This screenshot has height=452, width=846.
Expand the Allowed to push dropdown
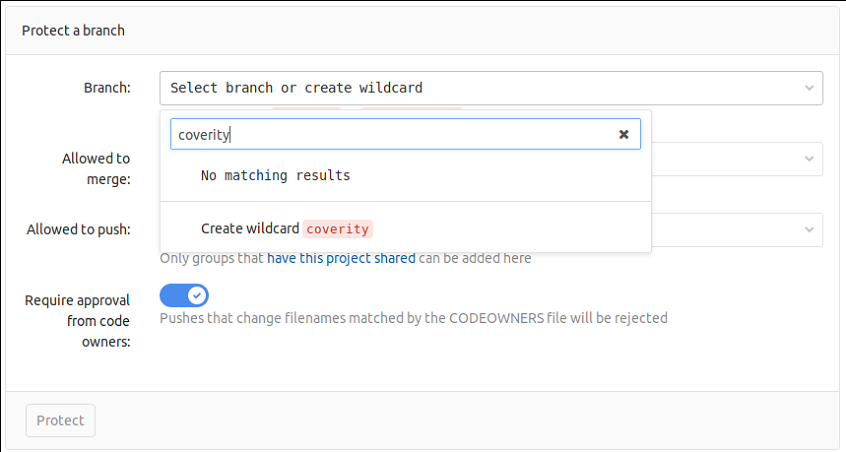[736, 229]
